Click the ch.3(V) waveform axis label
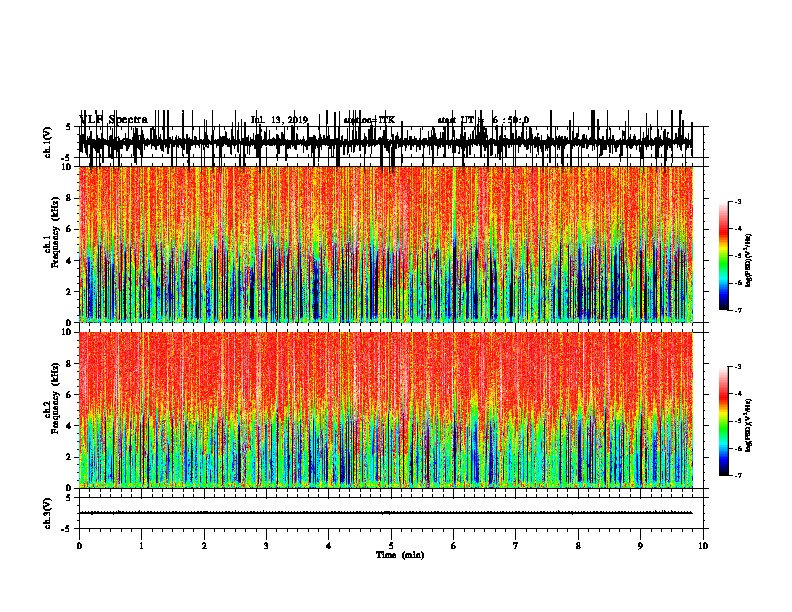The image size is (792, 612). [x=48, y=513]
